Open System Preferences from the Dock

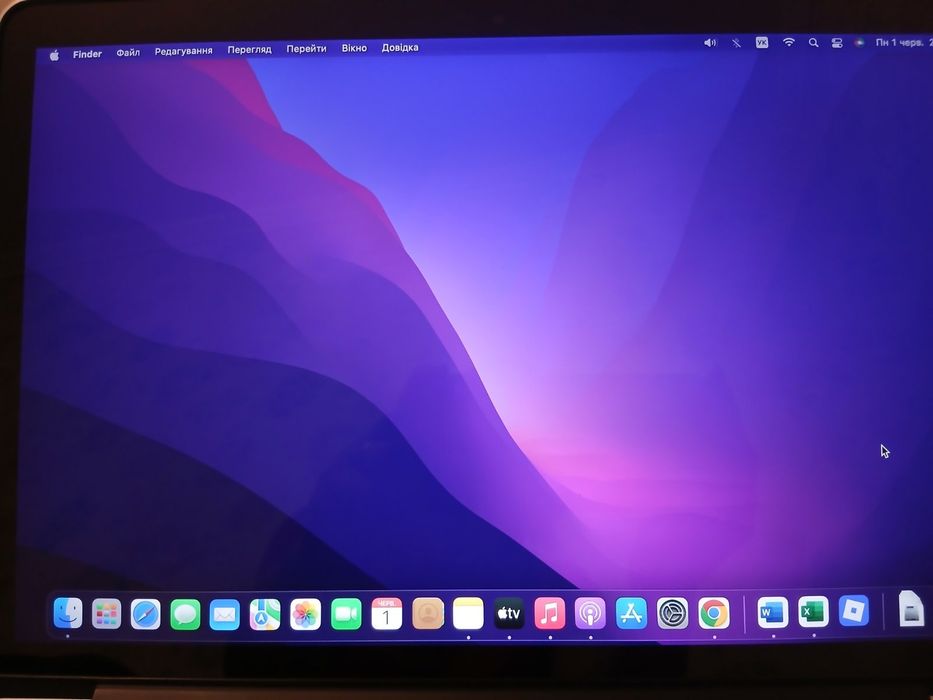672,613
